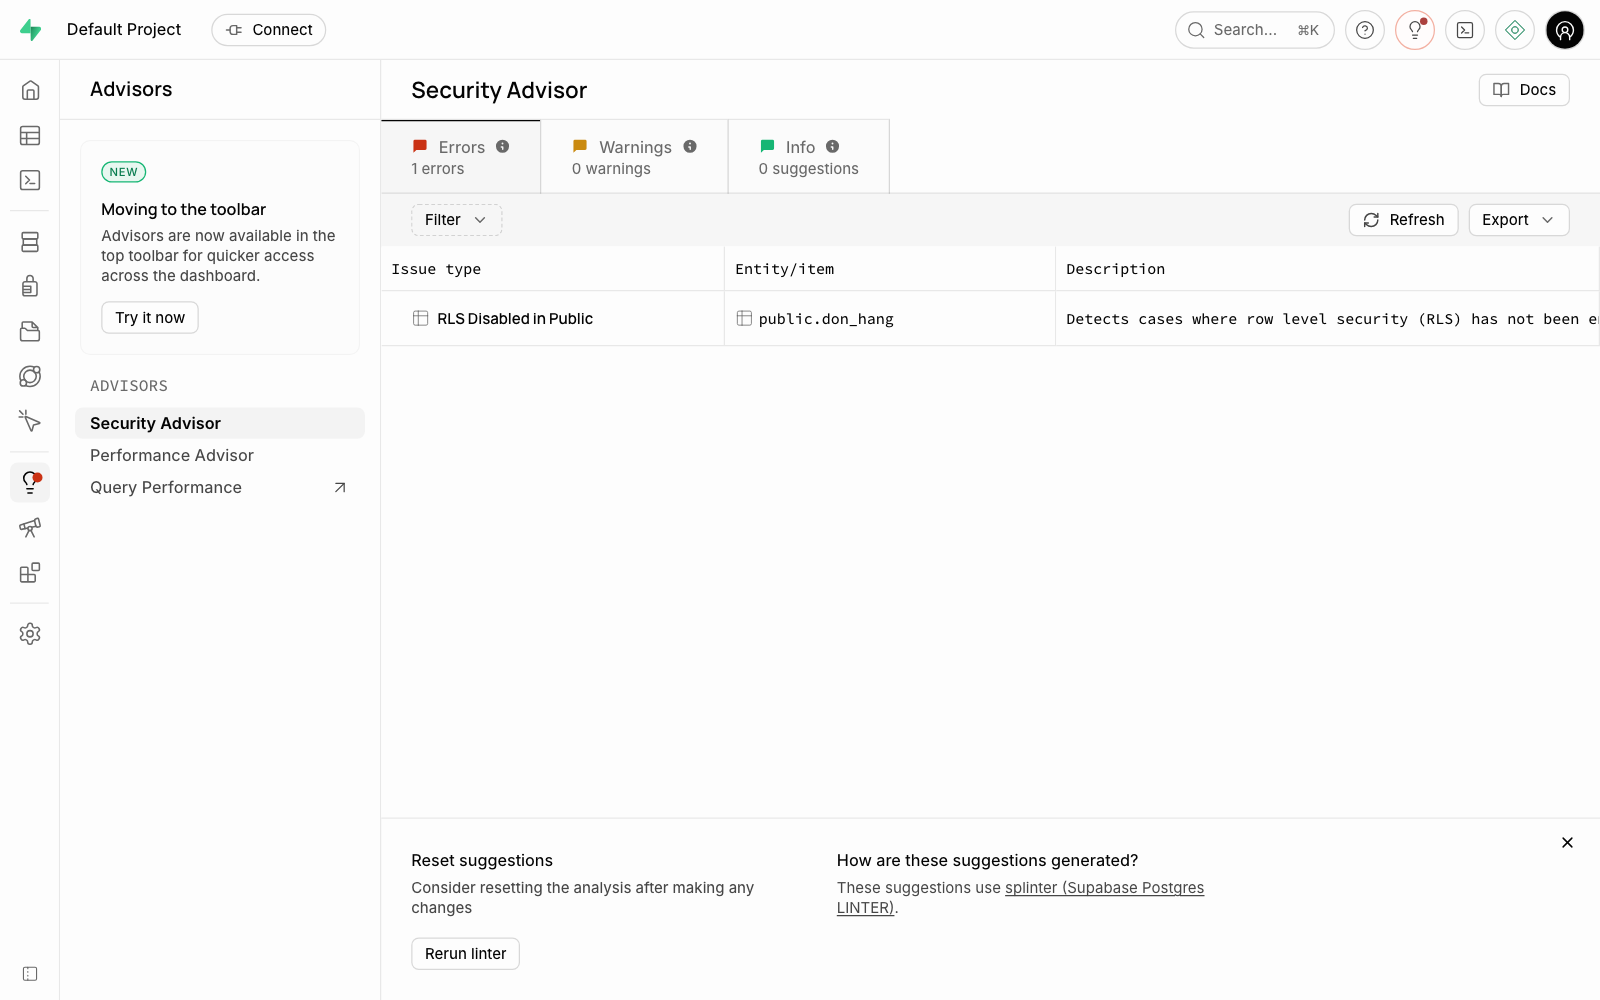Click the Refresh button

1404,220
